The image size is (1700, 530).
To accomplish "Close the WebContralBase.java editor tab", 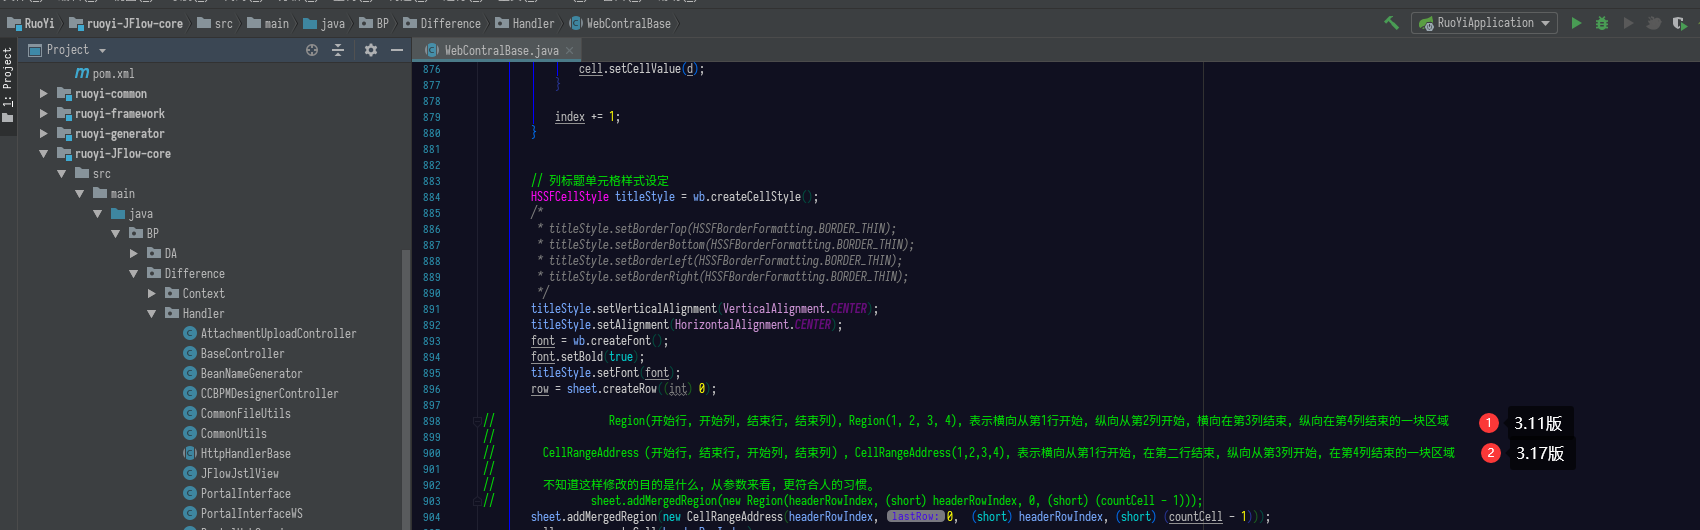I will pyautogui.click(x=570, y=50).
